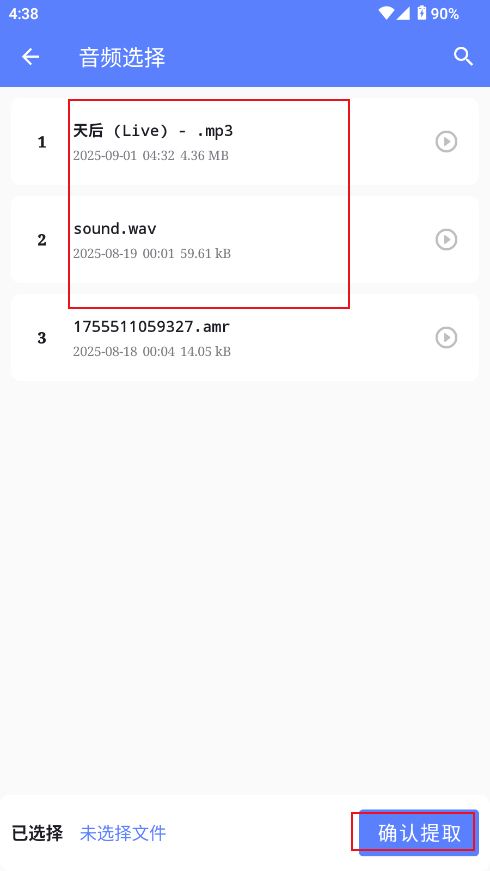Screen dimensions: 490x871
Task: Select the sound.wav audio file
Action: tap(245, 239)
